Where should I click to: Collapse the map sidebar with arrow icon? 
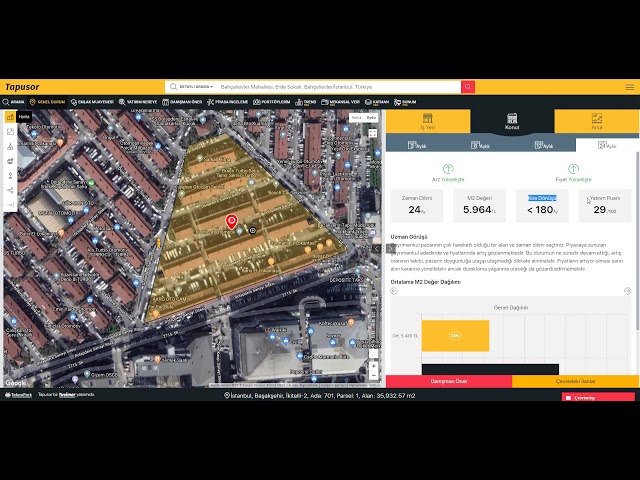(x=10, y=204)
